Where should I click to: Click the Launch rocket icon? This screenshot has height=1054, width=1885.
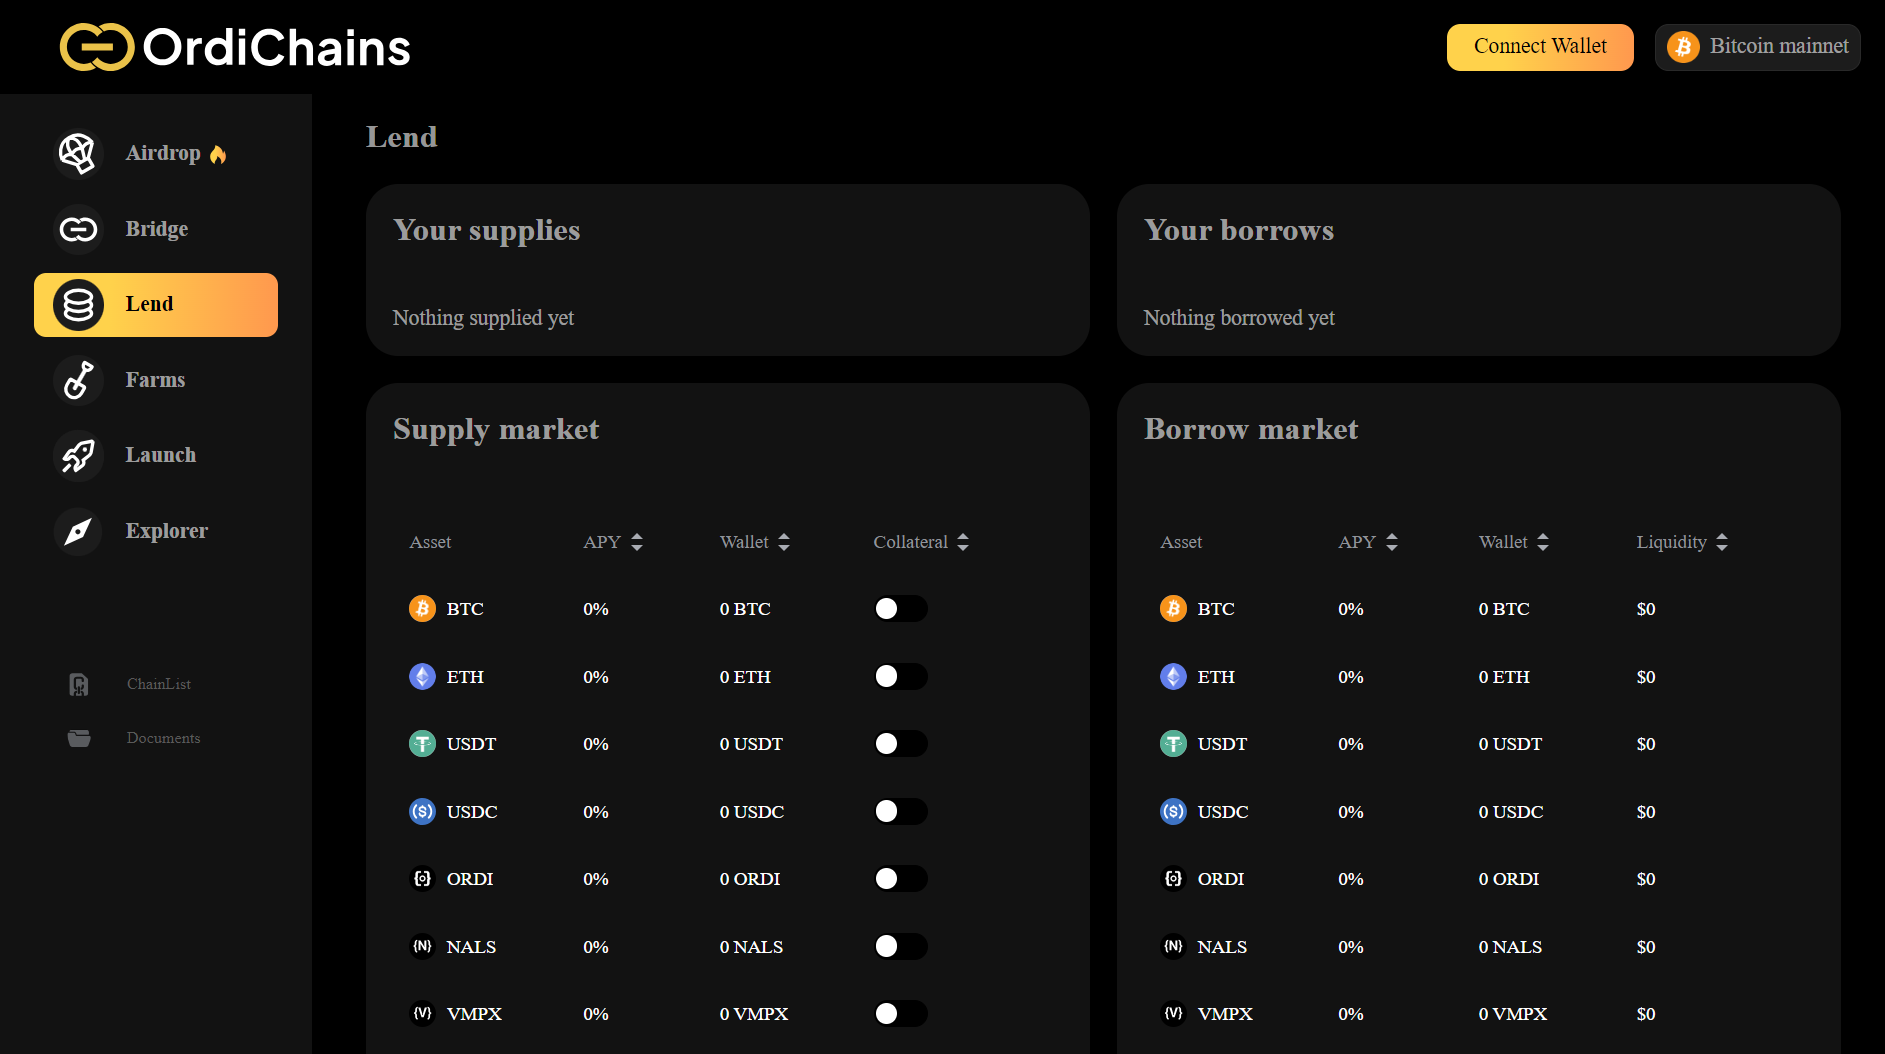pyautogui.click(x=78, y=455)
